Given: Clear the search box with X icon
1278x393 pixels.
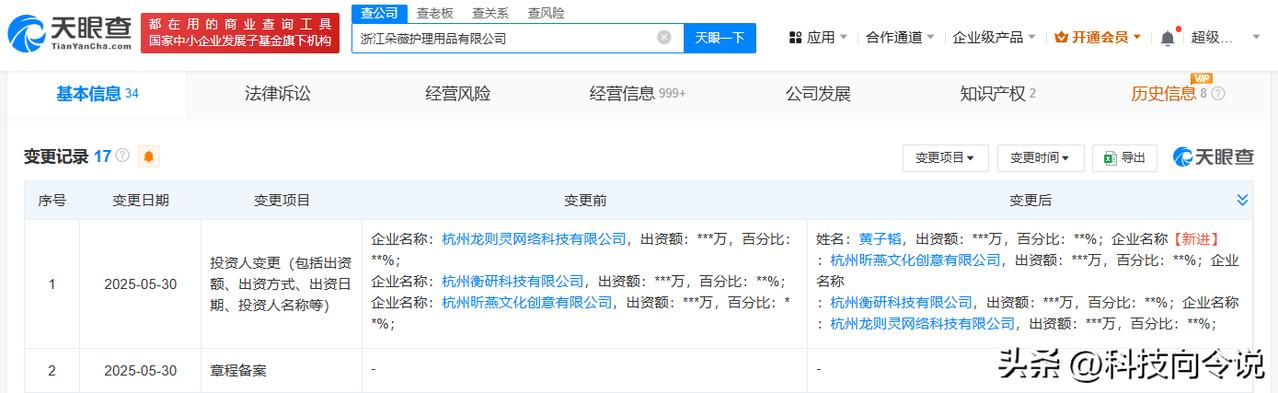Looking at the screenshot, I should [x=664, y=38].
